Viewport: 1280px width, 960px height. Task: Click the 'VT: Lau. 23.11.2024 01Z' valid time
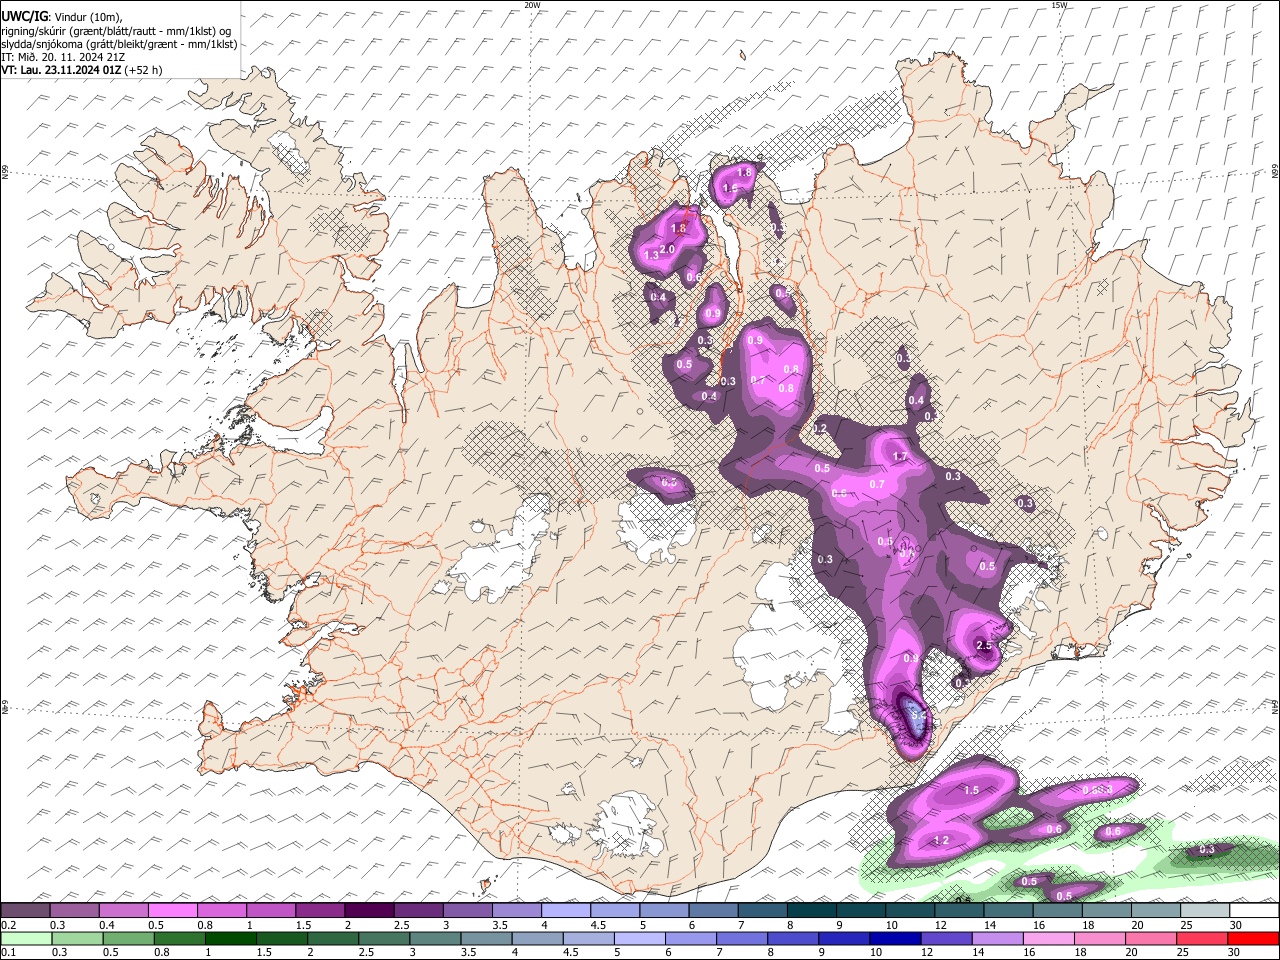pyautogui.click(x=62, y=70)
